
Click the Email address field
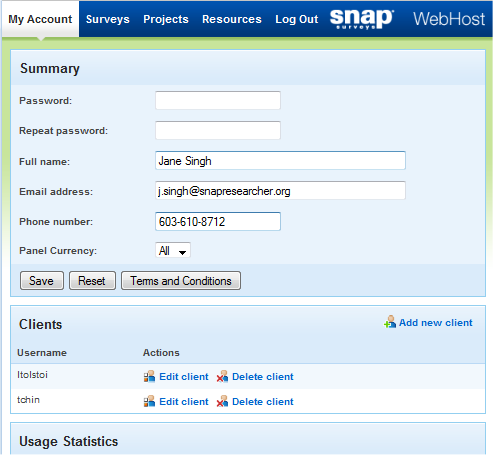pyautogui.click(x=280, y=191)
